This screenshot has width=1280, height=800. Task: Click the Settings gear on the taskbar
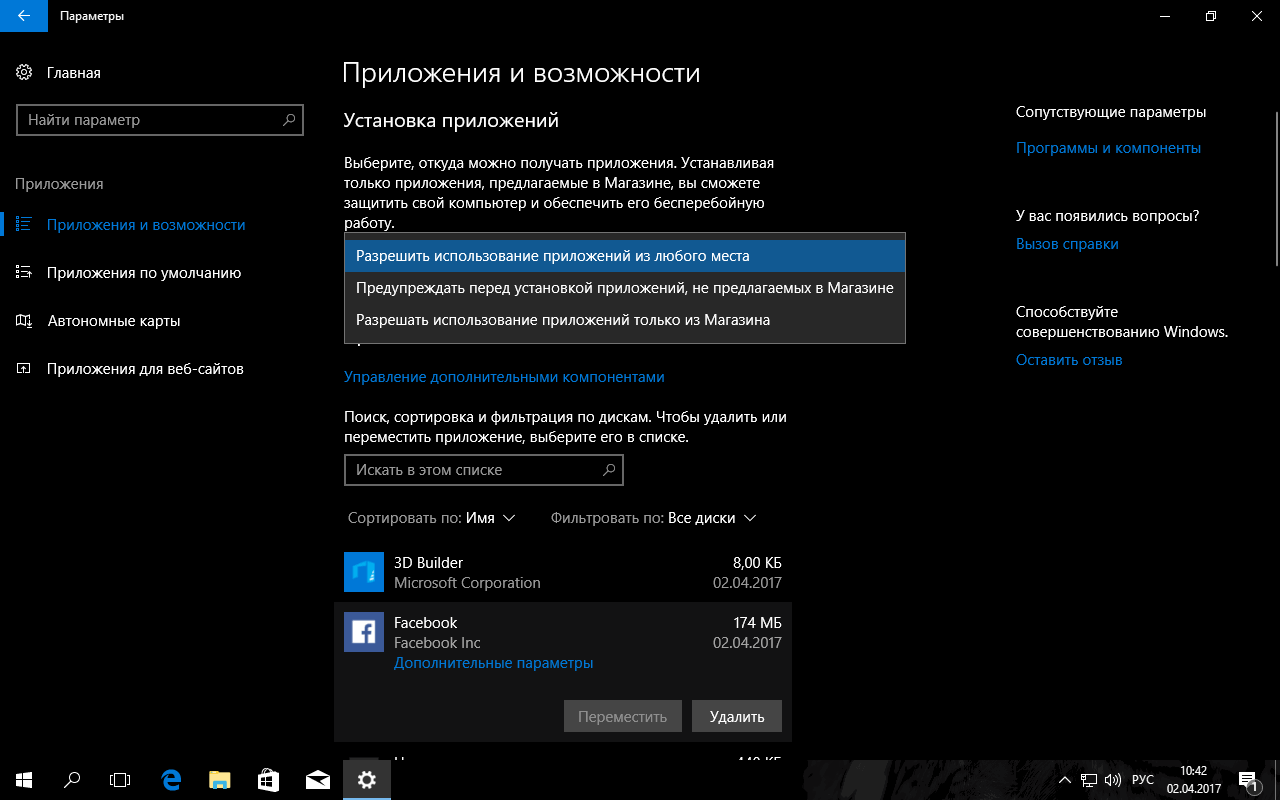pyautogui.click(x=367, y=780)
